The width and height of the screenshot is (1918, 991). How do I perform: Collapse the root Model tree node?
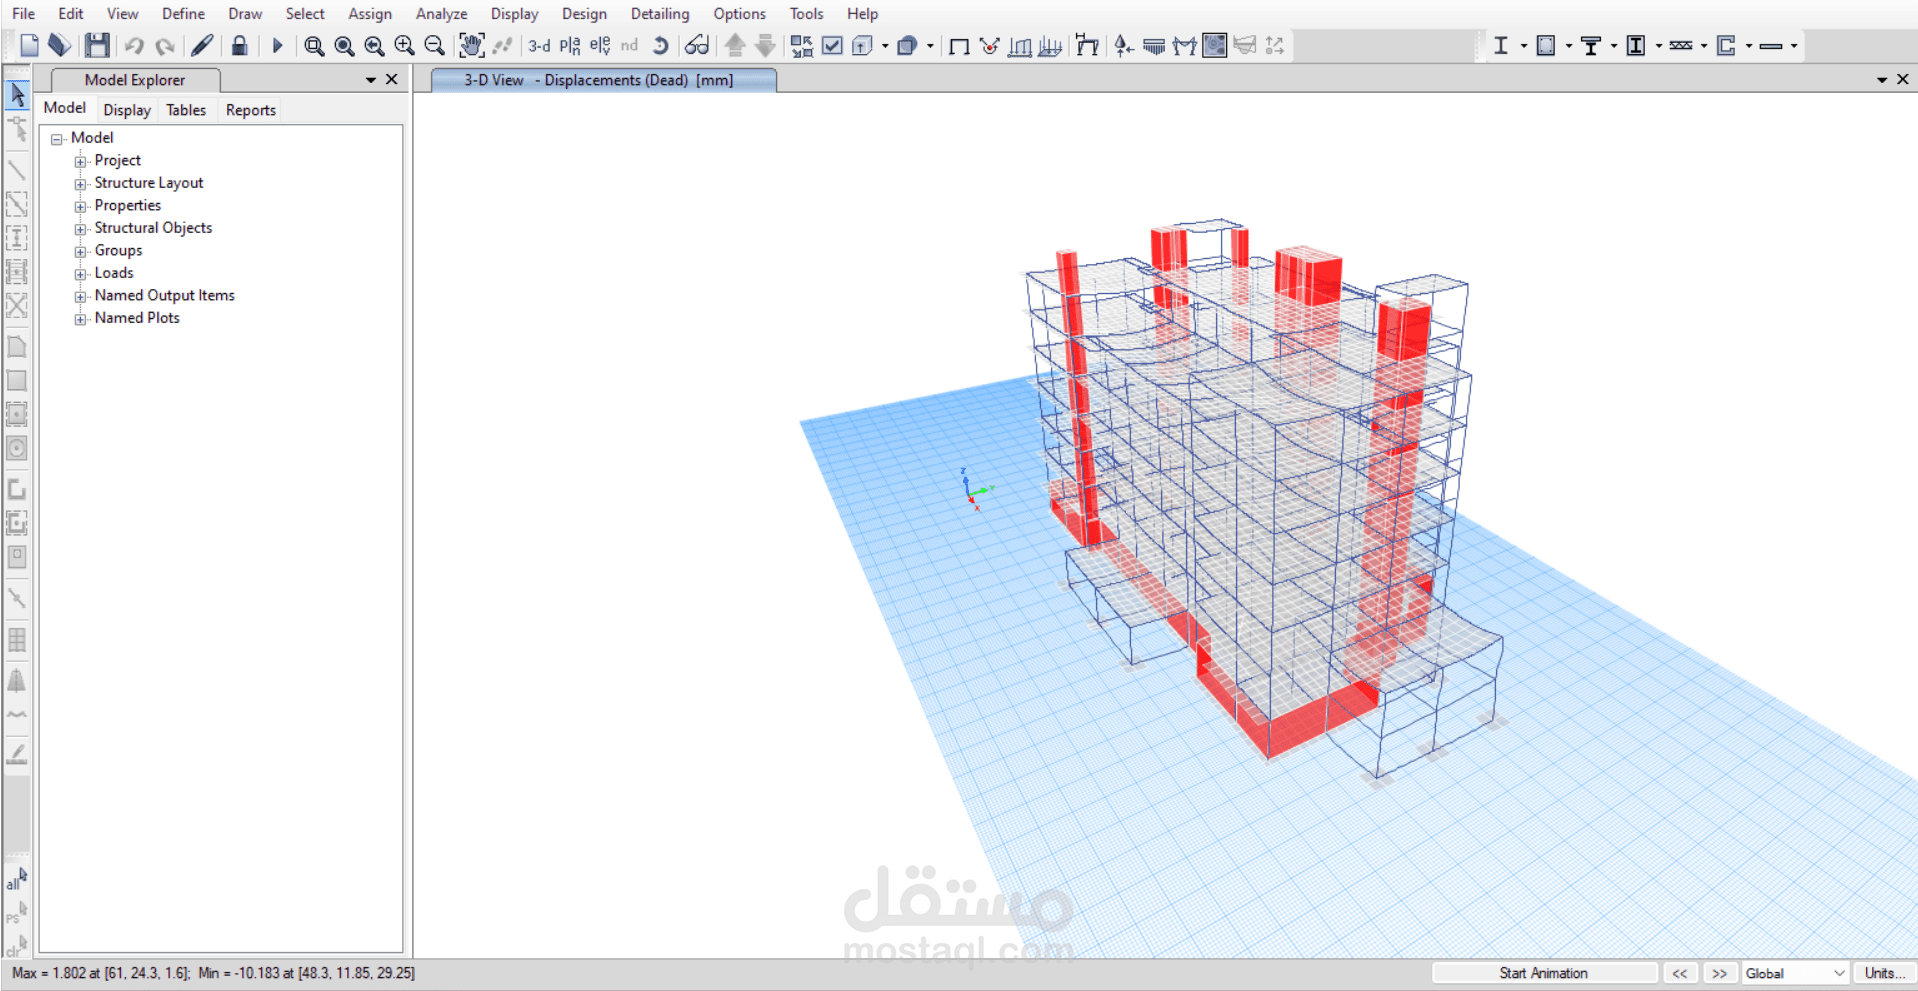tap(57, 139)
